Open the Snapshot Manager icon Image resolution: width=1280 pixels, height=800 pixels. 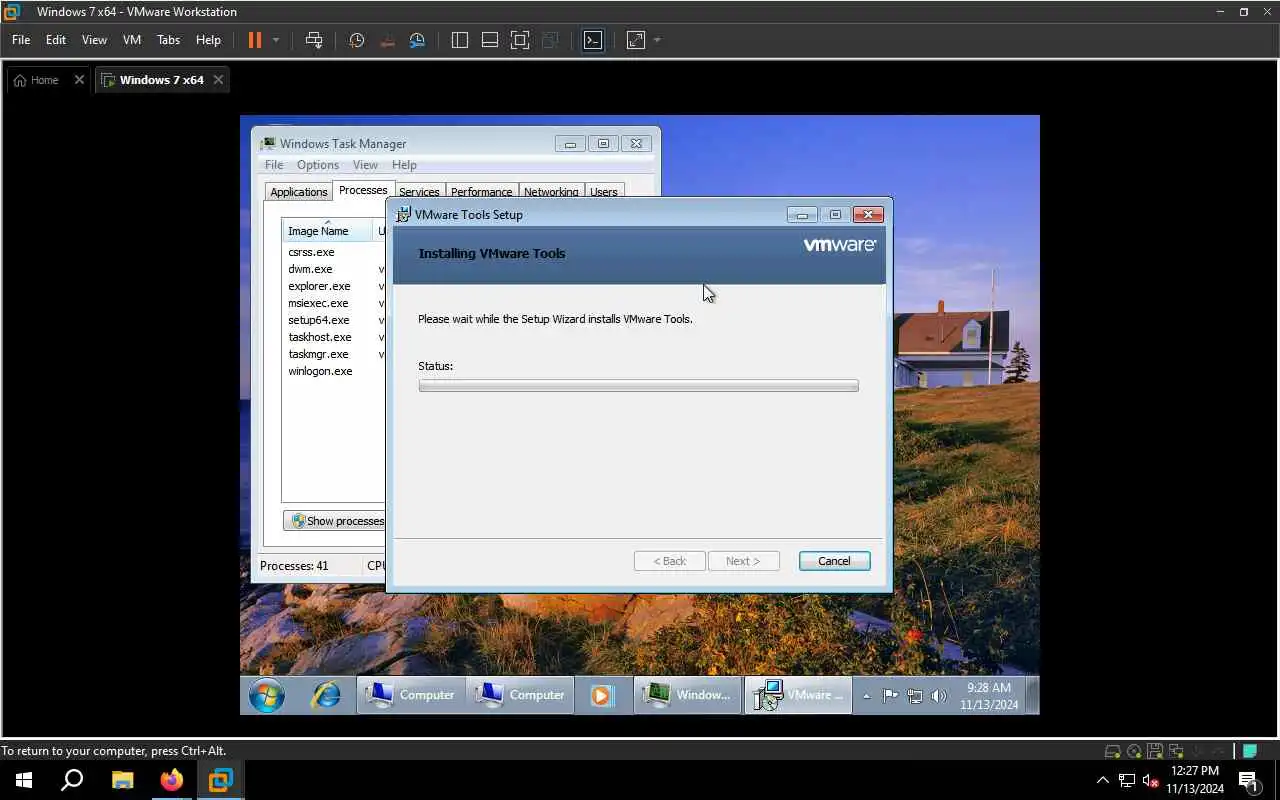(417, 40)
